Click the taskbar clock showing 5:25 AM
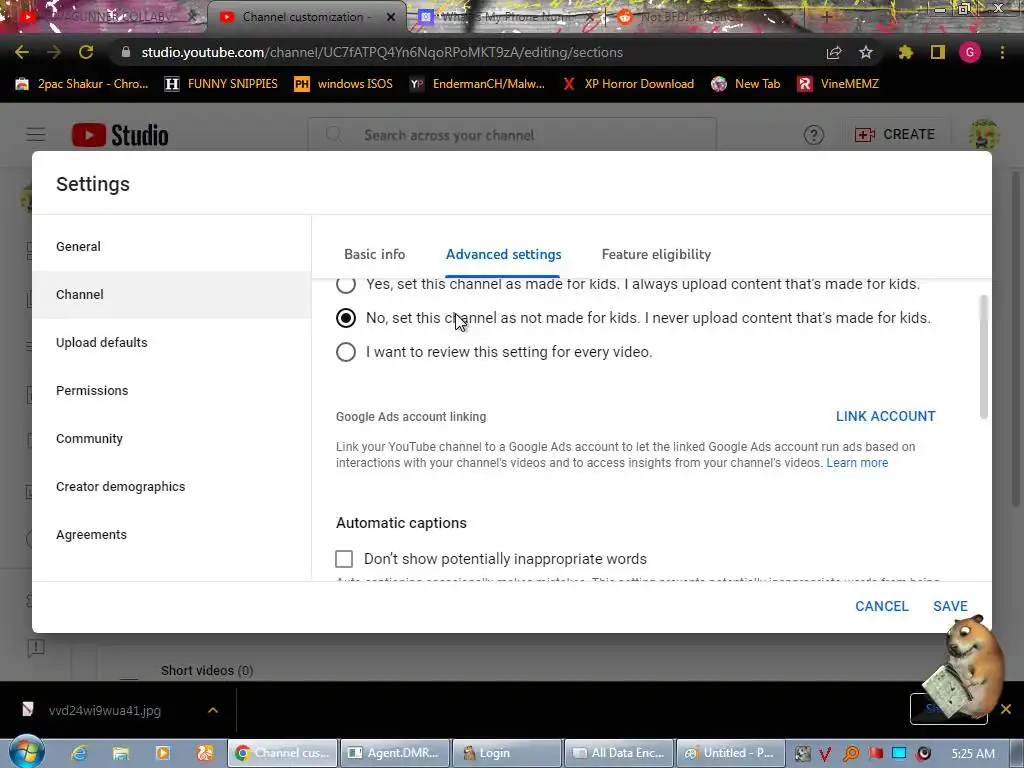Viewport: 1024px width, 768px height. tap(973, 753)
